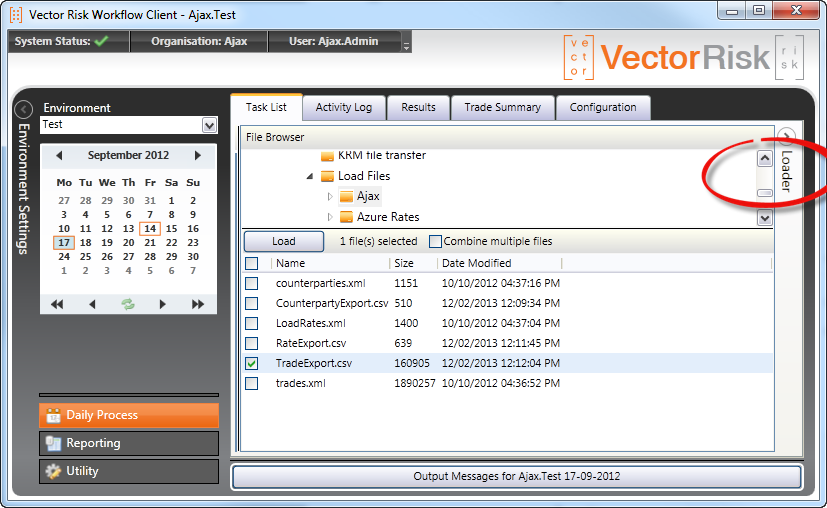
Task: Go to next month in calendar header
Action: (x=198, y=156)
